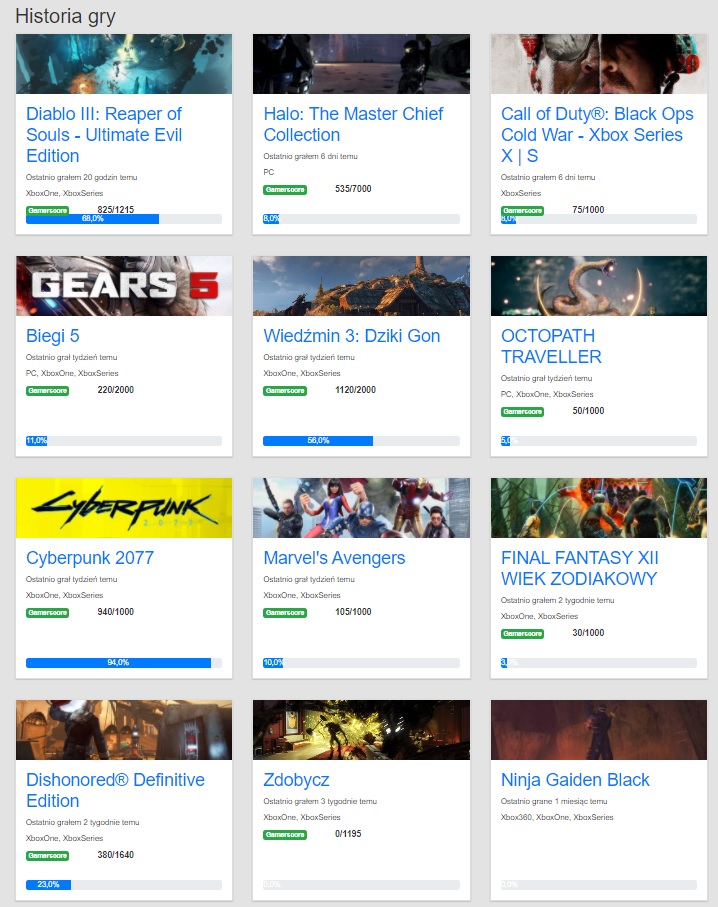The height and width of the screenshot is (907, 718).
Task: Click the 30/1000 score on Final Fantasy XII
Action: pos(588,633)
